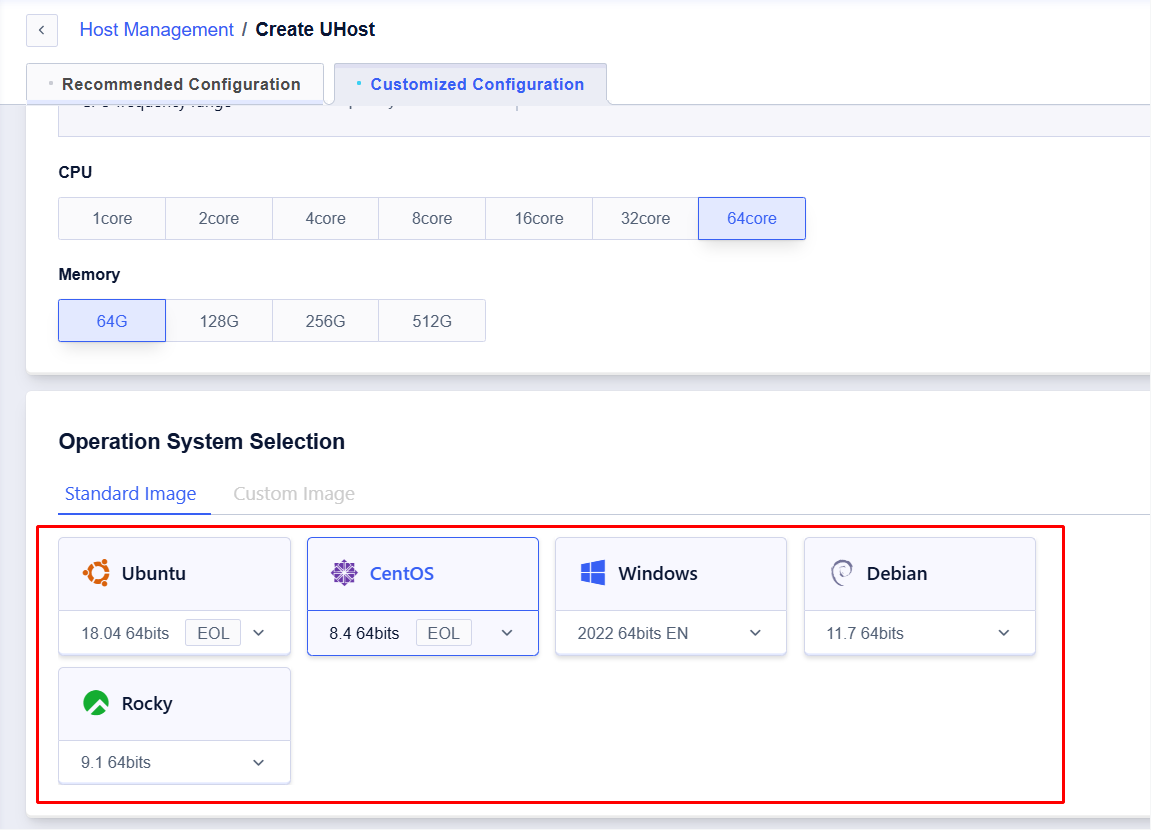Click the EOL tag on CentOS
Screen dimensions: 1151x830
pos(443,633)
